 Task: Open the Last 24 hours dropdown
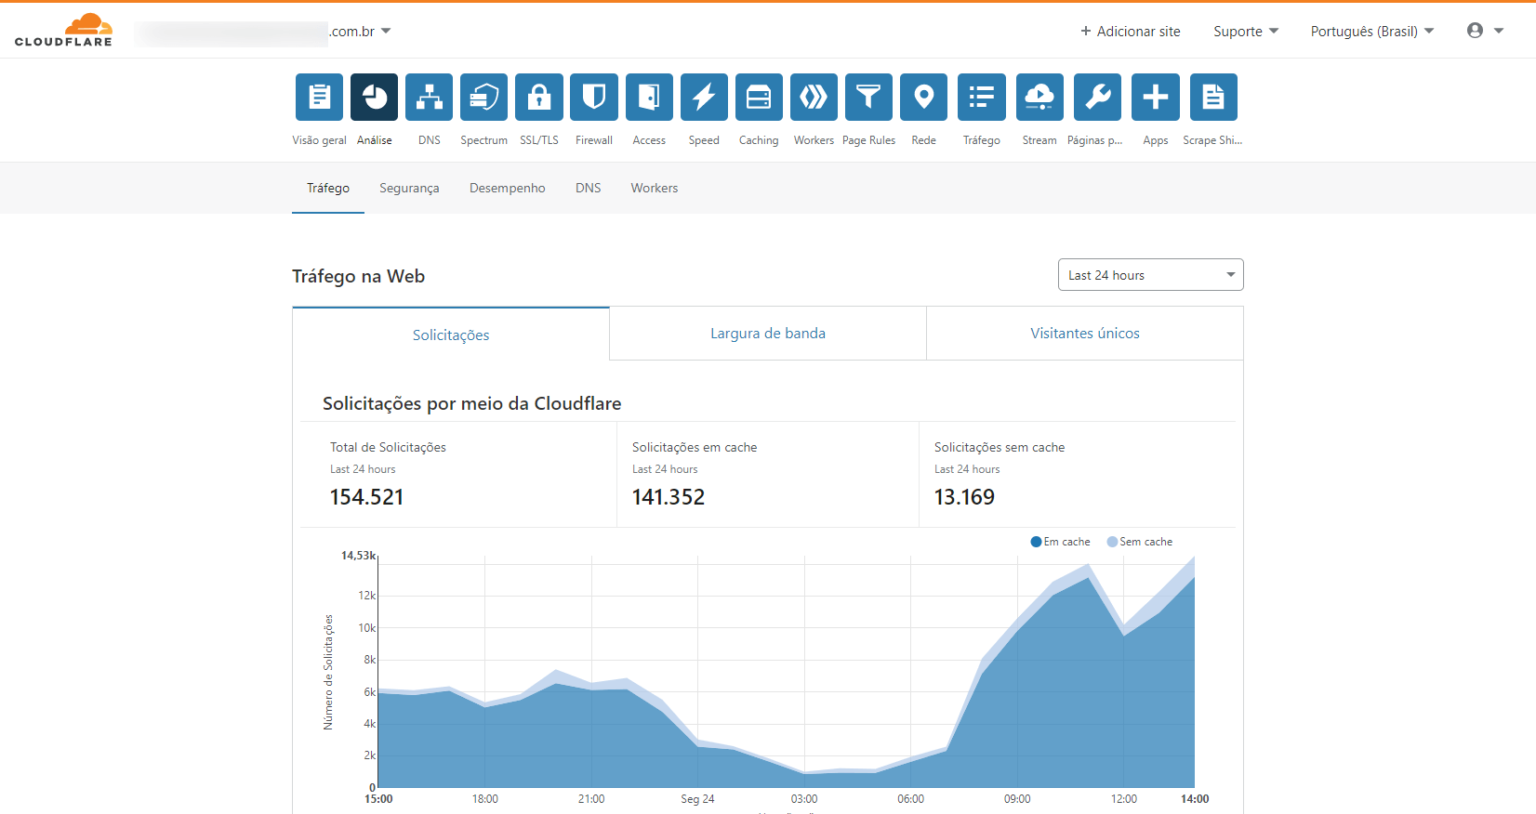[1150, 274]
